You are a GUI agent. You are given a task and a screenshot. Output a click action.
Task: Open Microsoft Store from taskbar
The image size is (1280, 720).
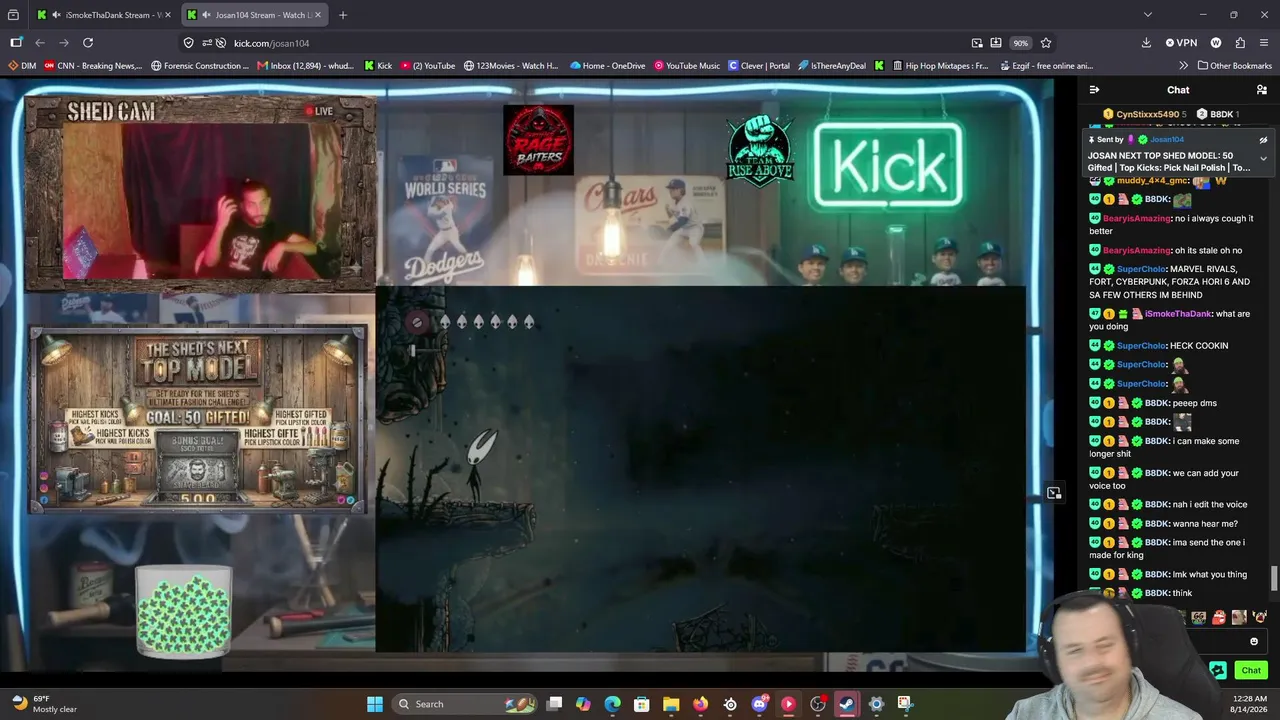tap(642, 704)
